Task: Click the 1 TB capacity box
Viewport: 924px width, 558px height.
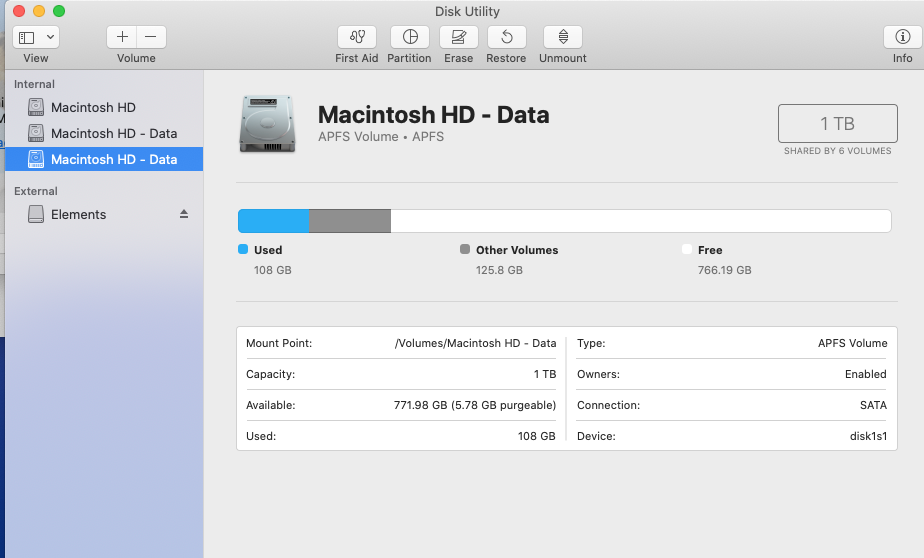Action: [x=837, y=124]
